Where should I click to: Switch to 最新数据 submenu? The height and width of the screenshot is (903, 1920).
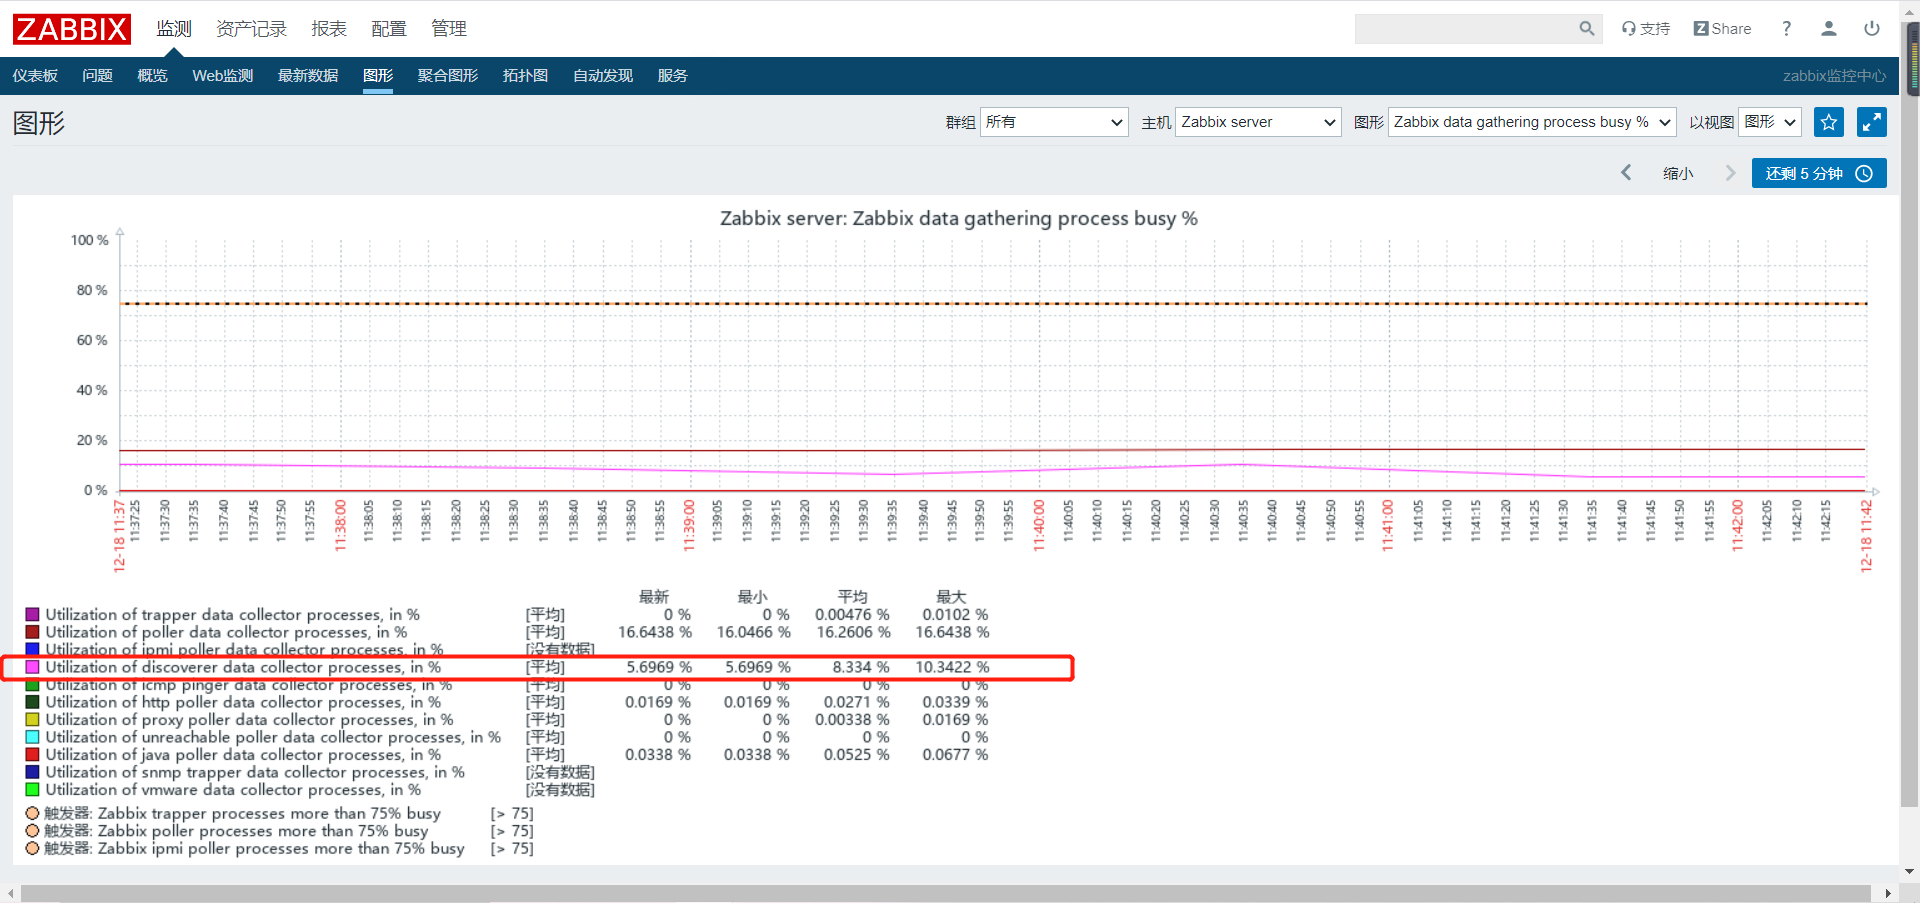click(308, 76)
